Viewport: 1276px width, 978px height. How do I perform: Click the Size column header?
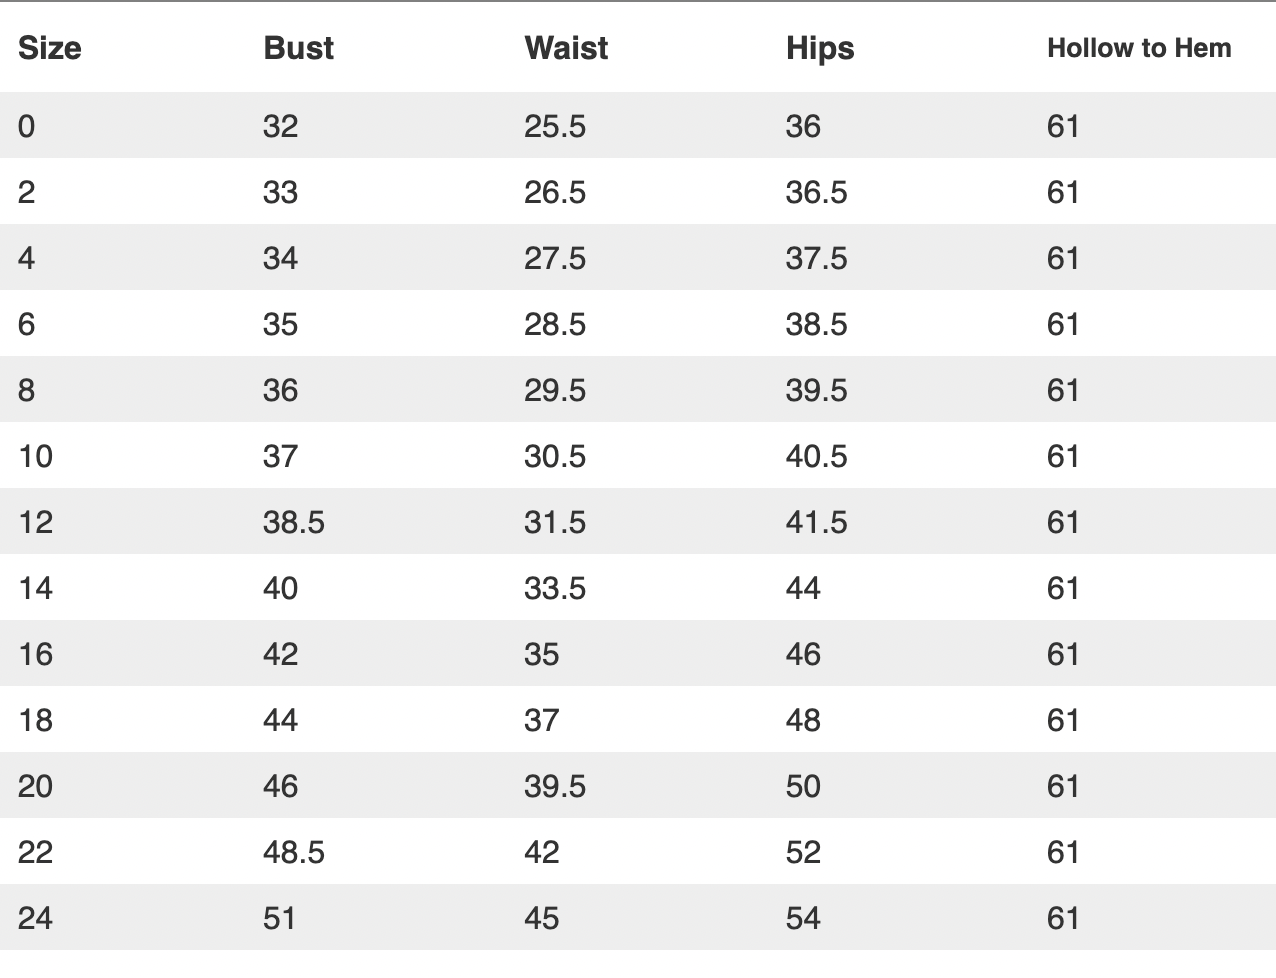[50, 48]
